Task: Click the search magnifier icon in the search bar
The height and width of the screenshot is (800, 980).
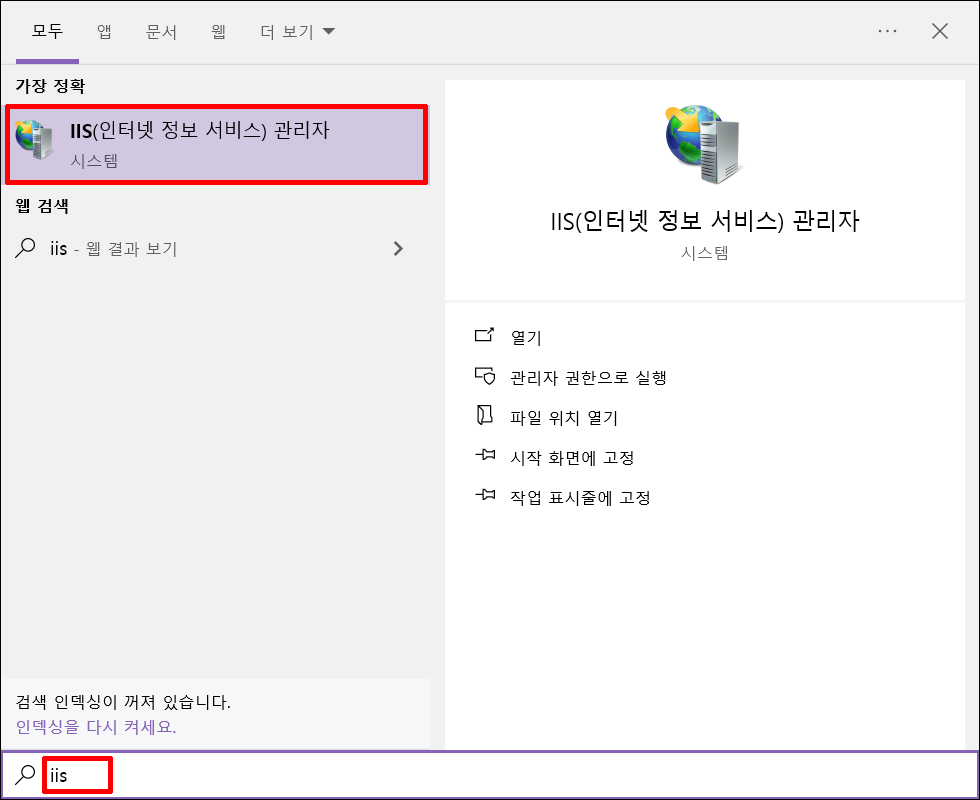Action: pos(25,775)
